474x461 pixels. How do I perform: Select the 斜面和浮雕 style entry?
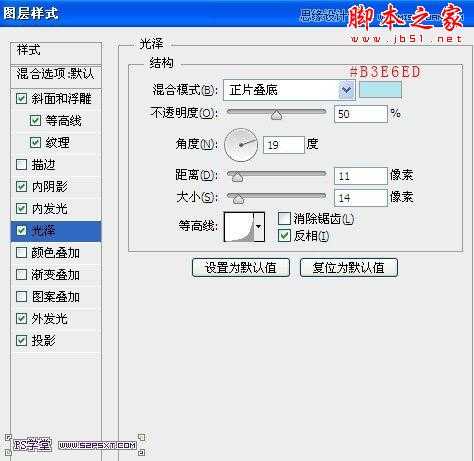point(61,99)
